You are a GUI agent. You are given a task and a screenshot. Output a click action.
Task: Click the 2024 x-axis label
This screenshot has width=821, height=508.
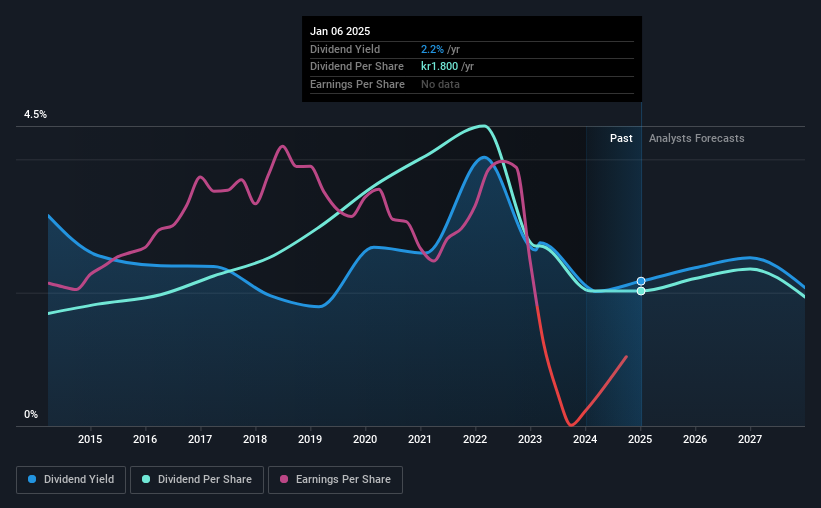(x=585, y=439)
